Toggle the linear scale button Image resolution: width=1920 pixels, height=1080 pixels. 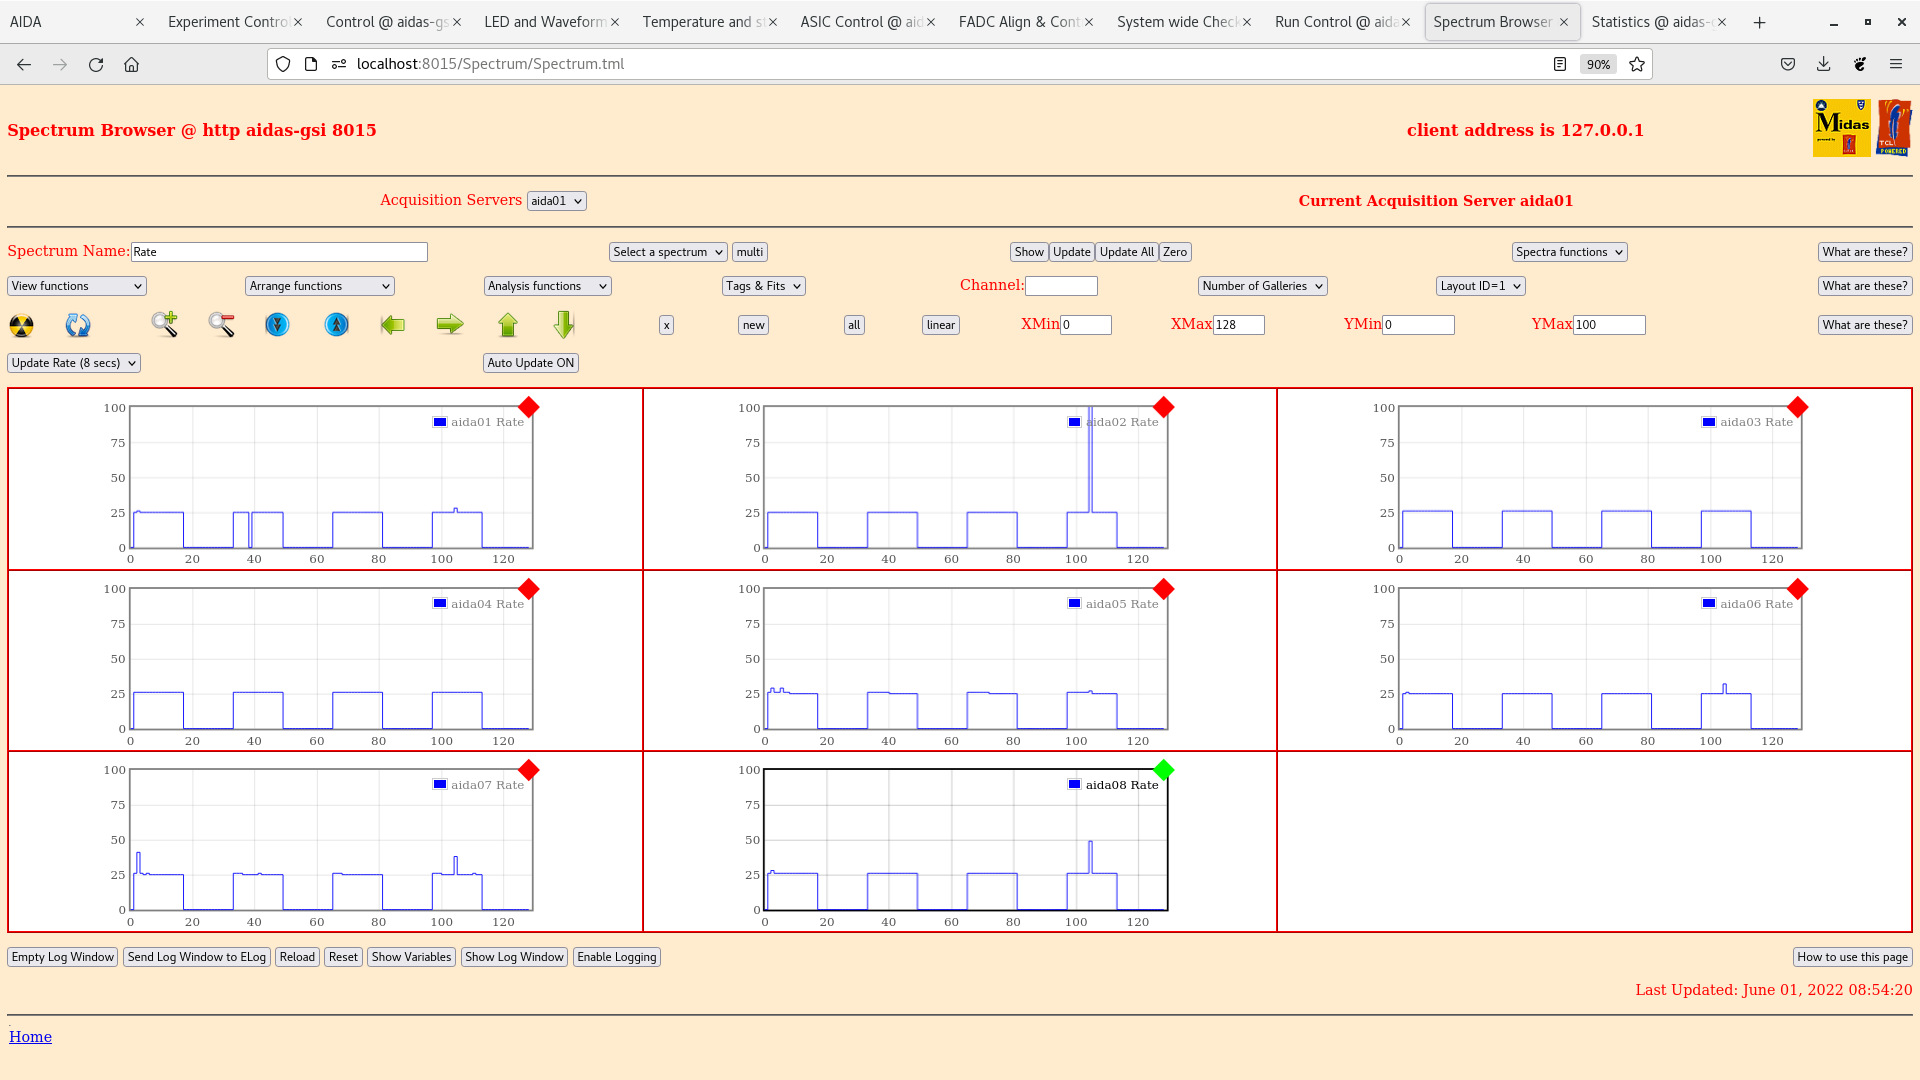pos(940,325)
